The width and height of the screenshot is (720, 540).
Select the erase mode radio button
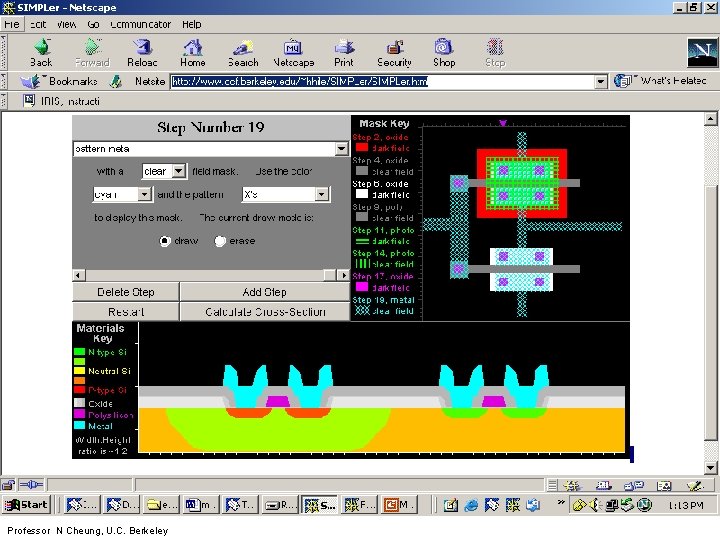[x=220, y=241]
